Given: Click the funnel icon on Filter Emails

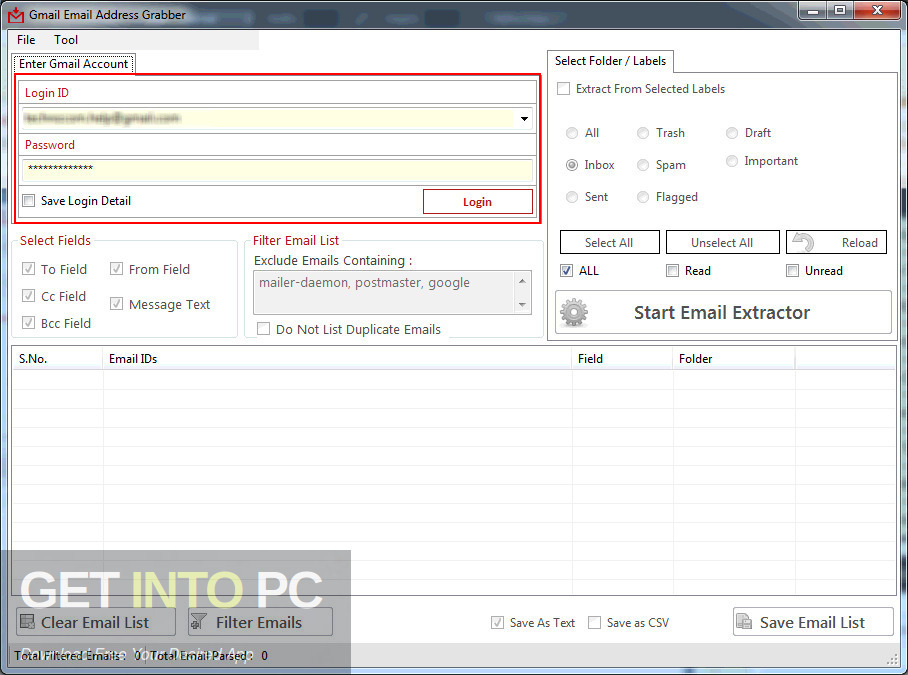Looking at the screenshot, I should pyautogui.click(x=198, y=622).
